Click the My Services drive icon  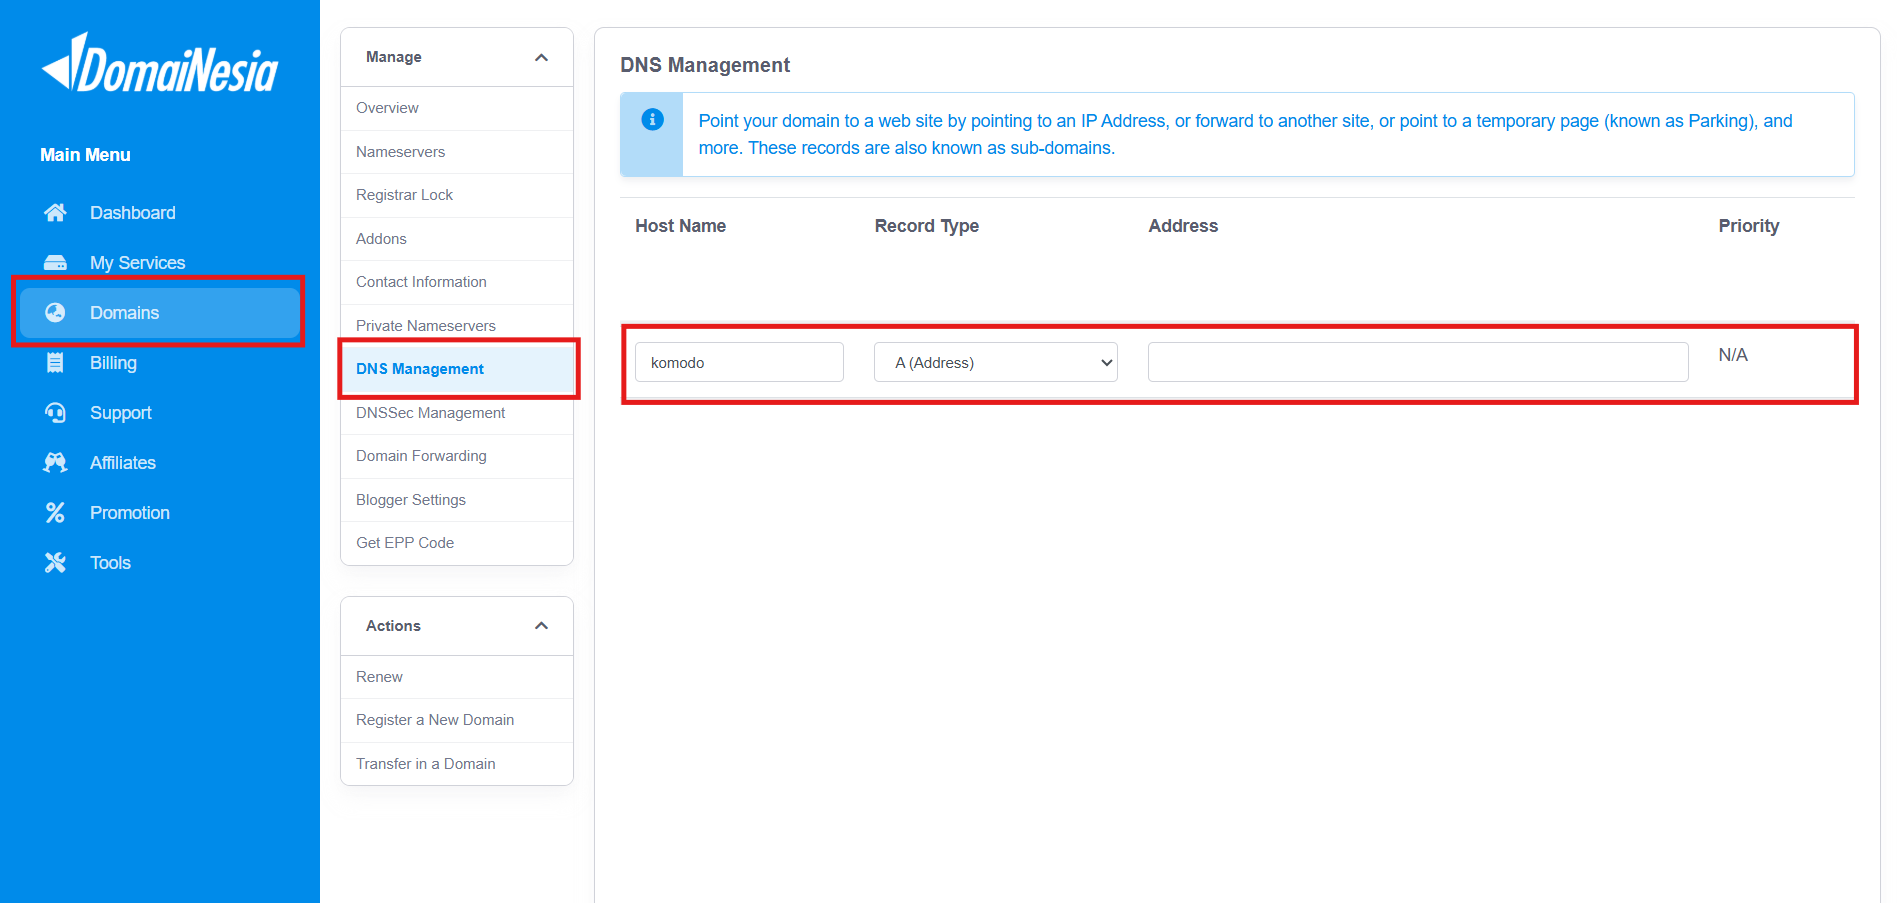[x=55, y=263]
